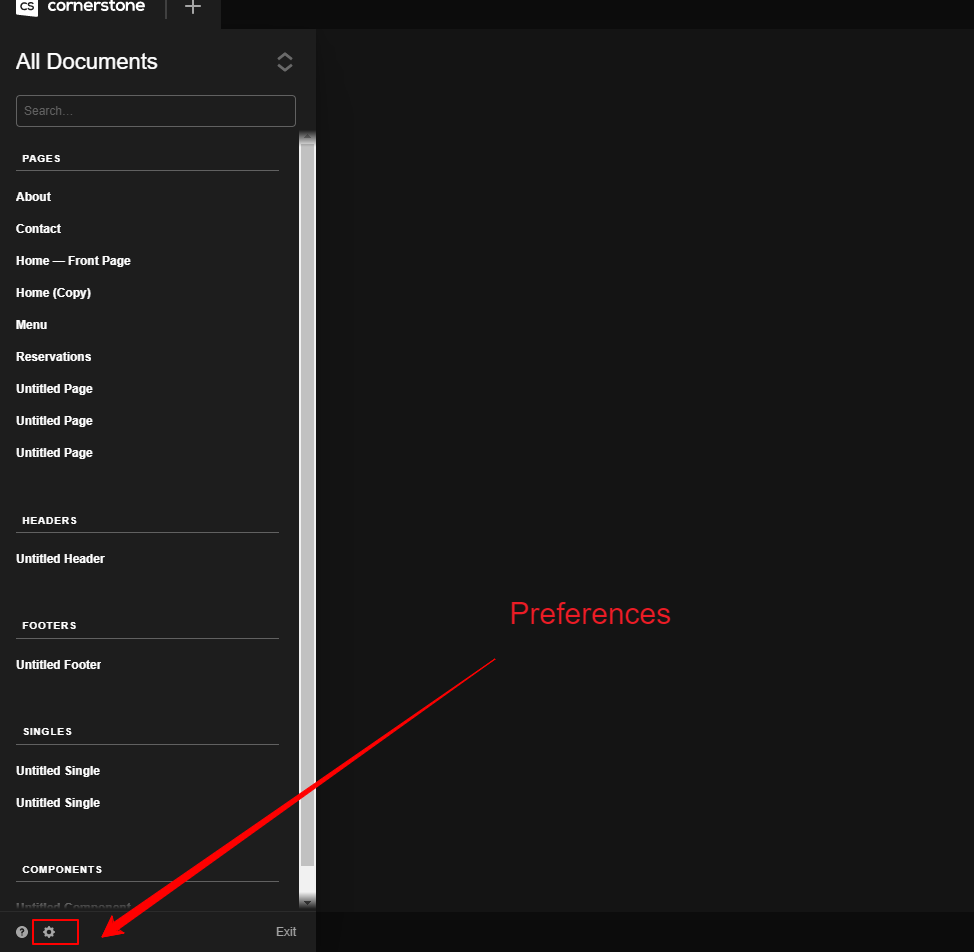Focus the Search input field
974x952 pixels.
156,111
